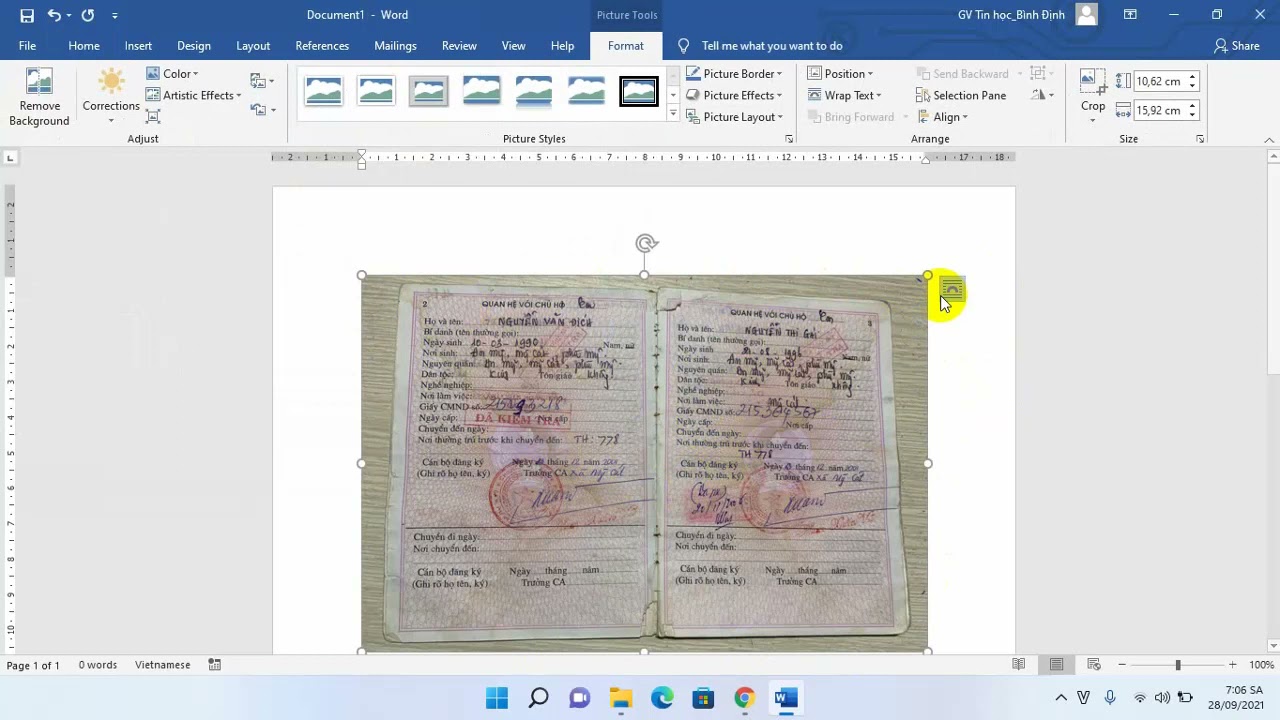Viewport: 1280px width, 720px height.
Task: Click the Undo icon
Action: click(x=54, y=15)
